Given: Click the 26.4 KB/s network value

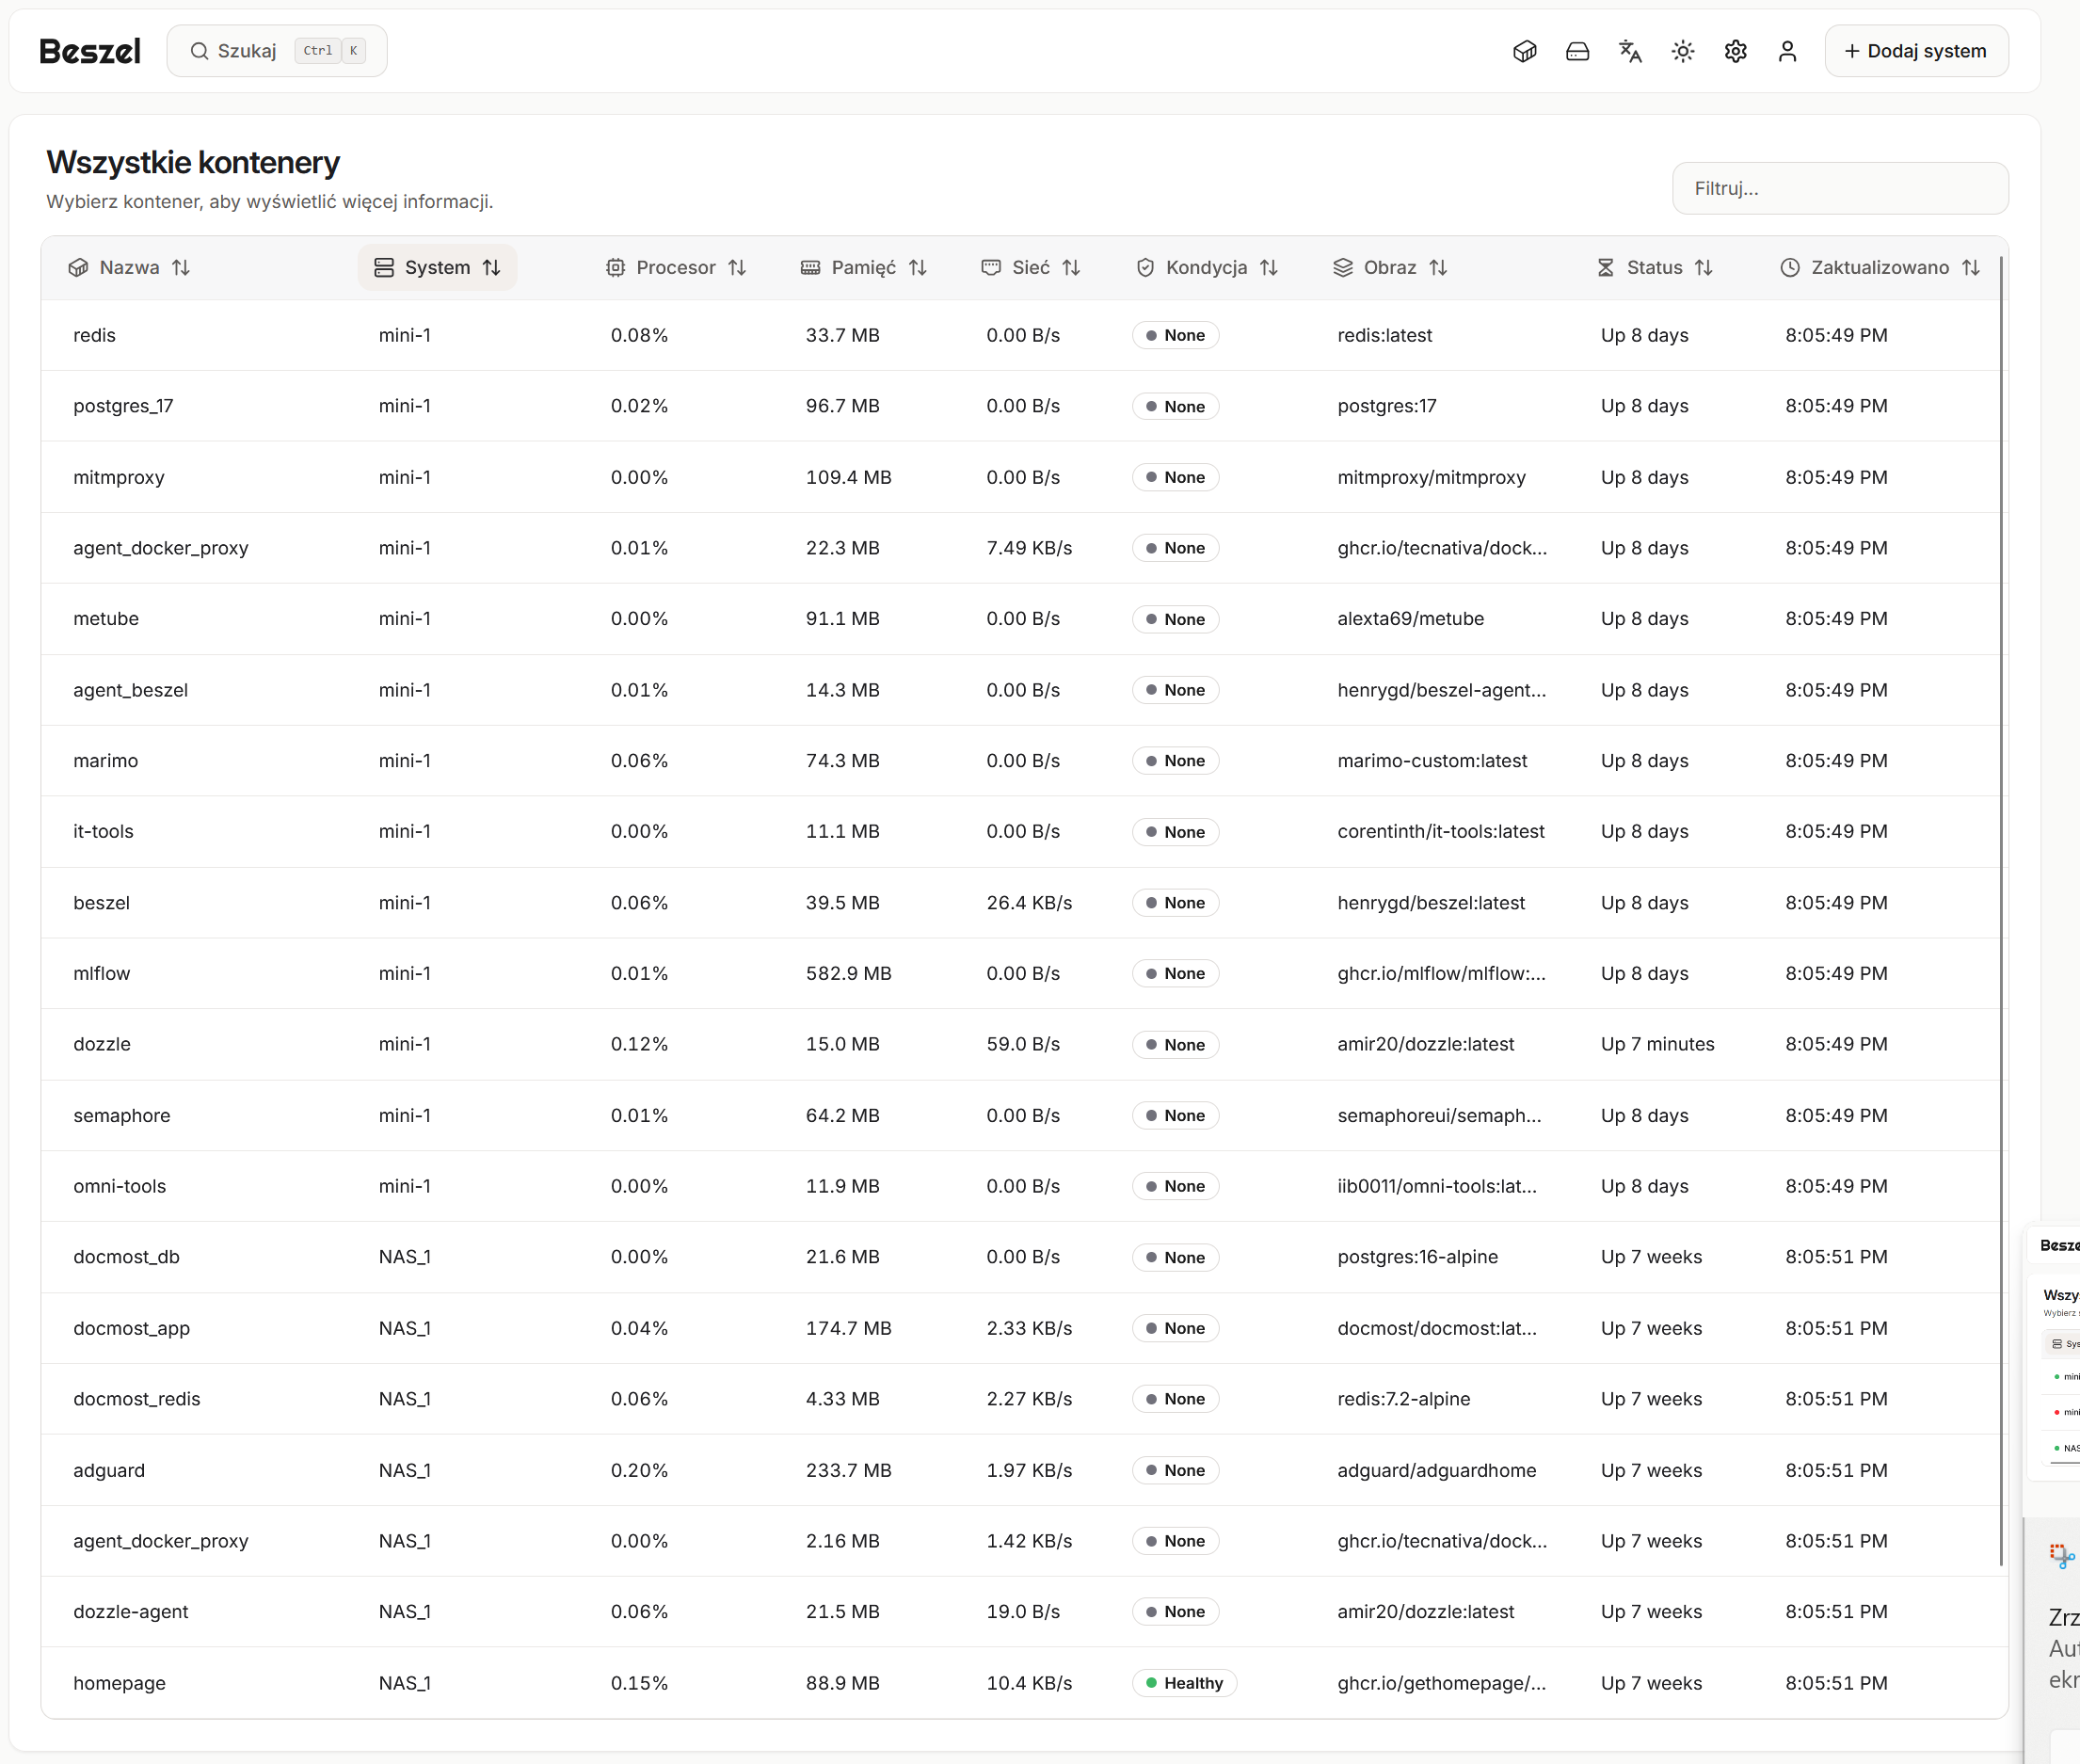Looking at the screenshot, I should tap(1029, 903).
